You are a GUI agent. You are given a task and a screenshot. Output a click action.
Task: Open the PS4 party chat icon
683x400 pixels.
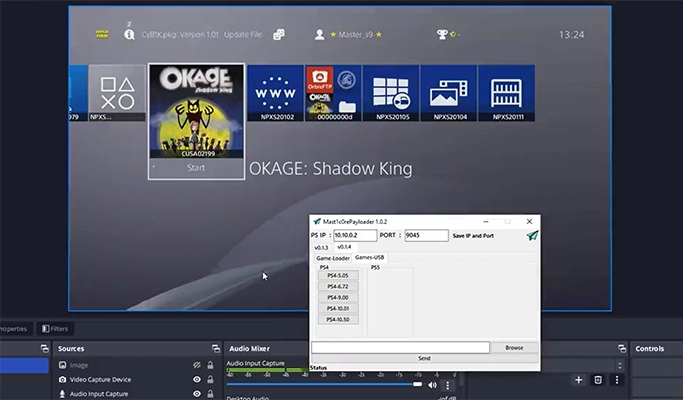(279, 34)
